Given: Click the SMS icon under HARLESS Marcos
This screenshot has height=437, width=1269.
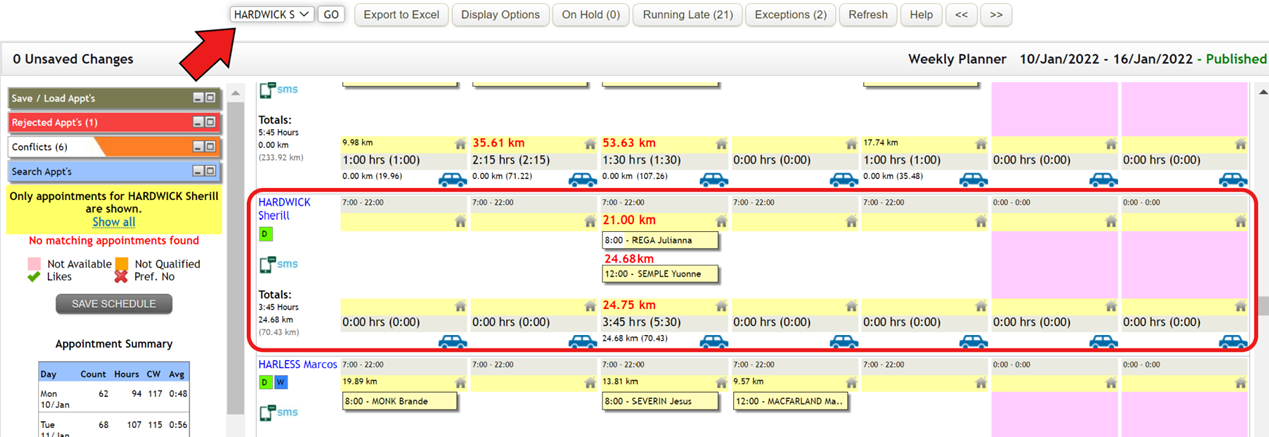Looking at the screenshot, I should [x=278, y=412].
